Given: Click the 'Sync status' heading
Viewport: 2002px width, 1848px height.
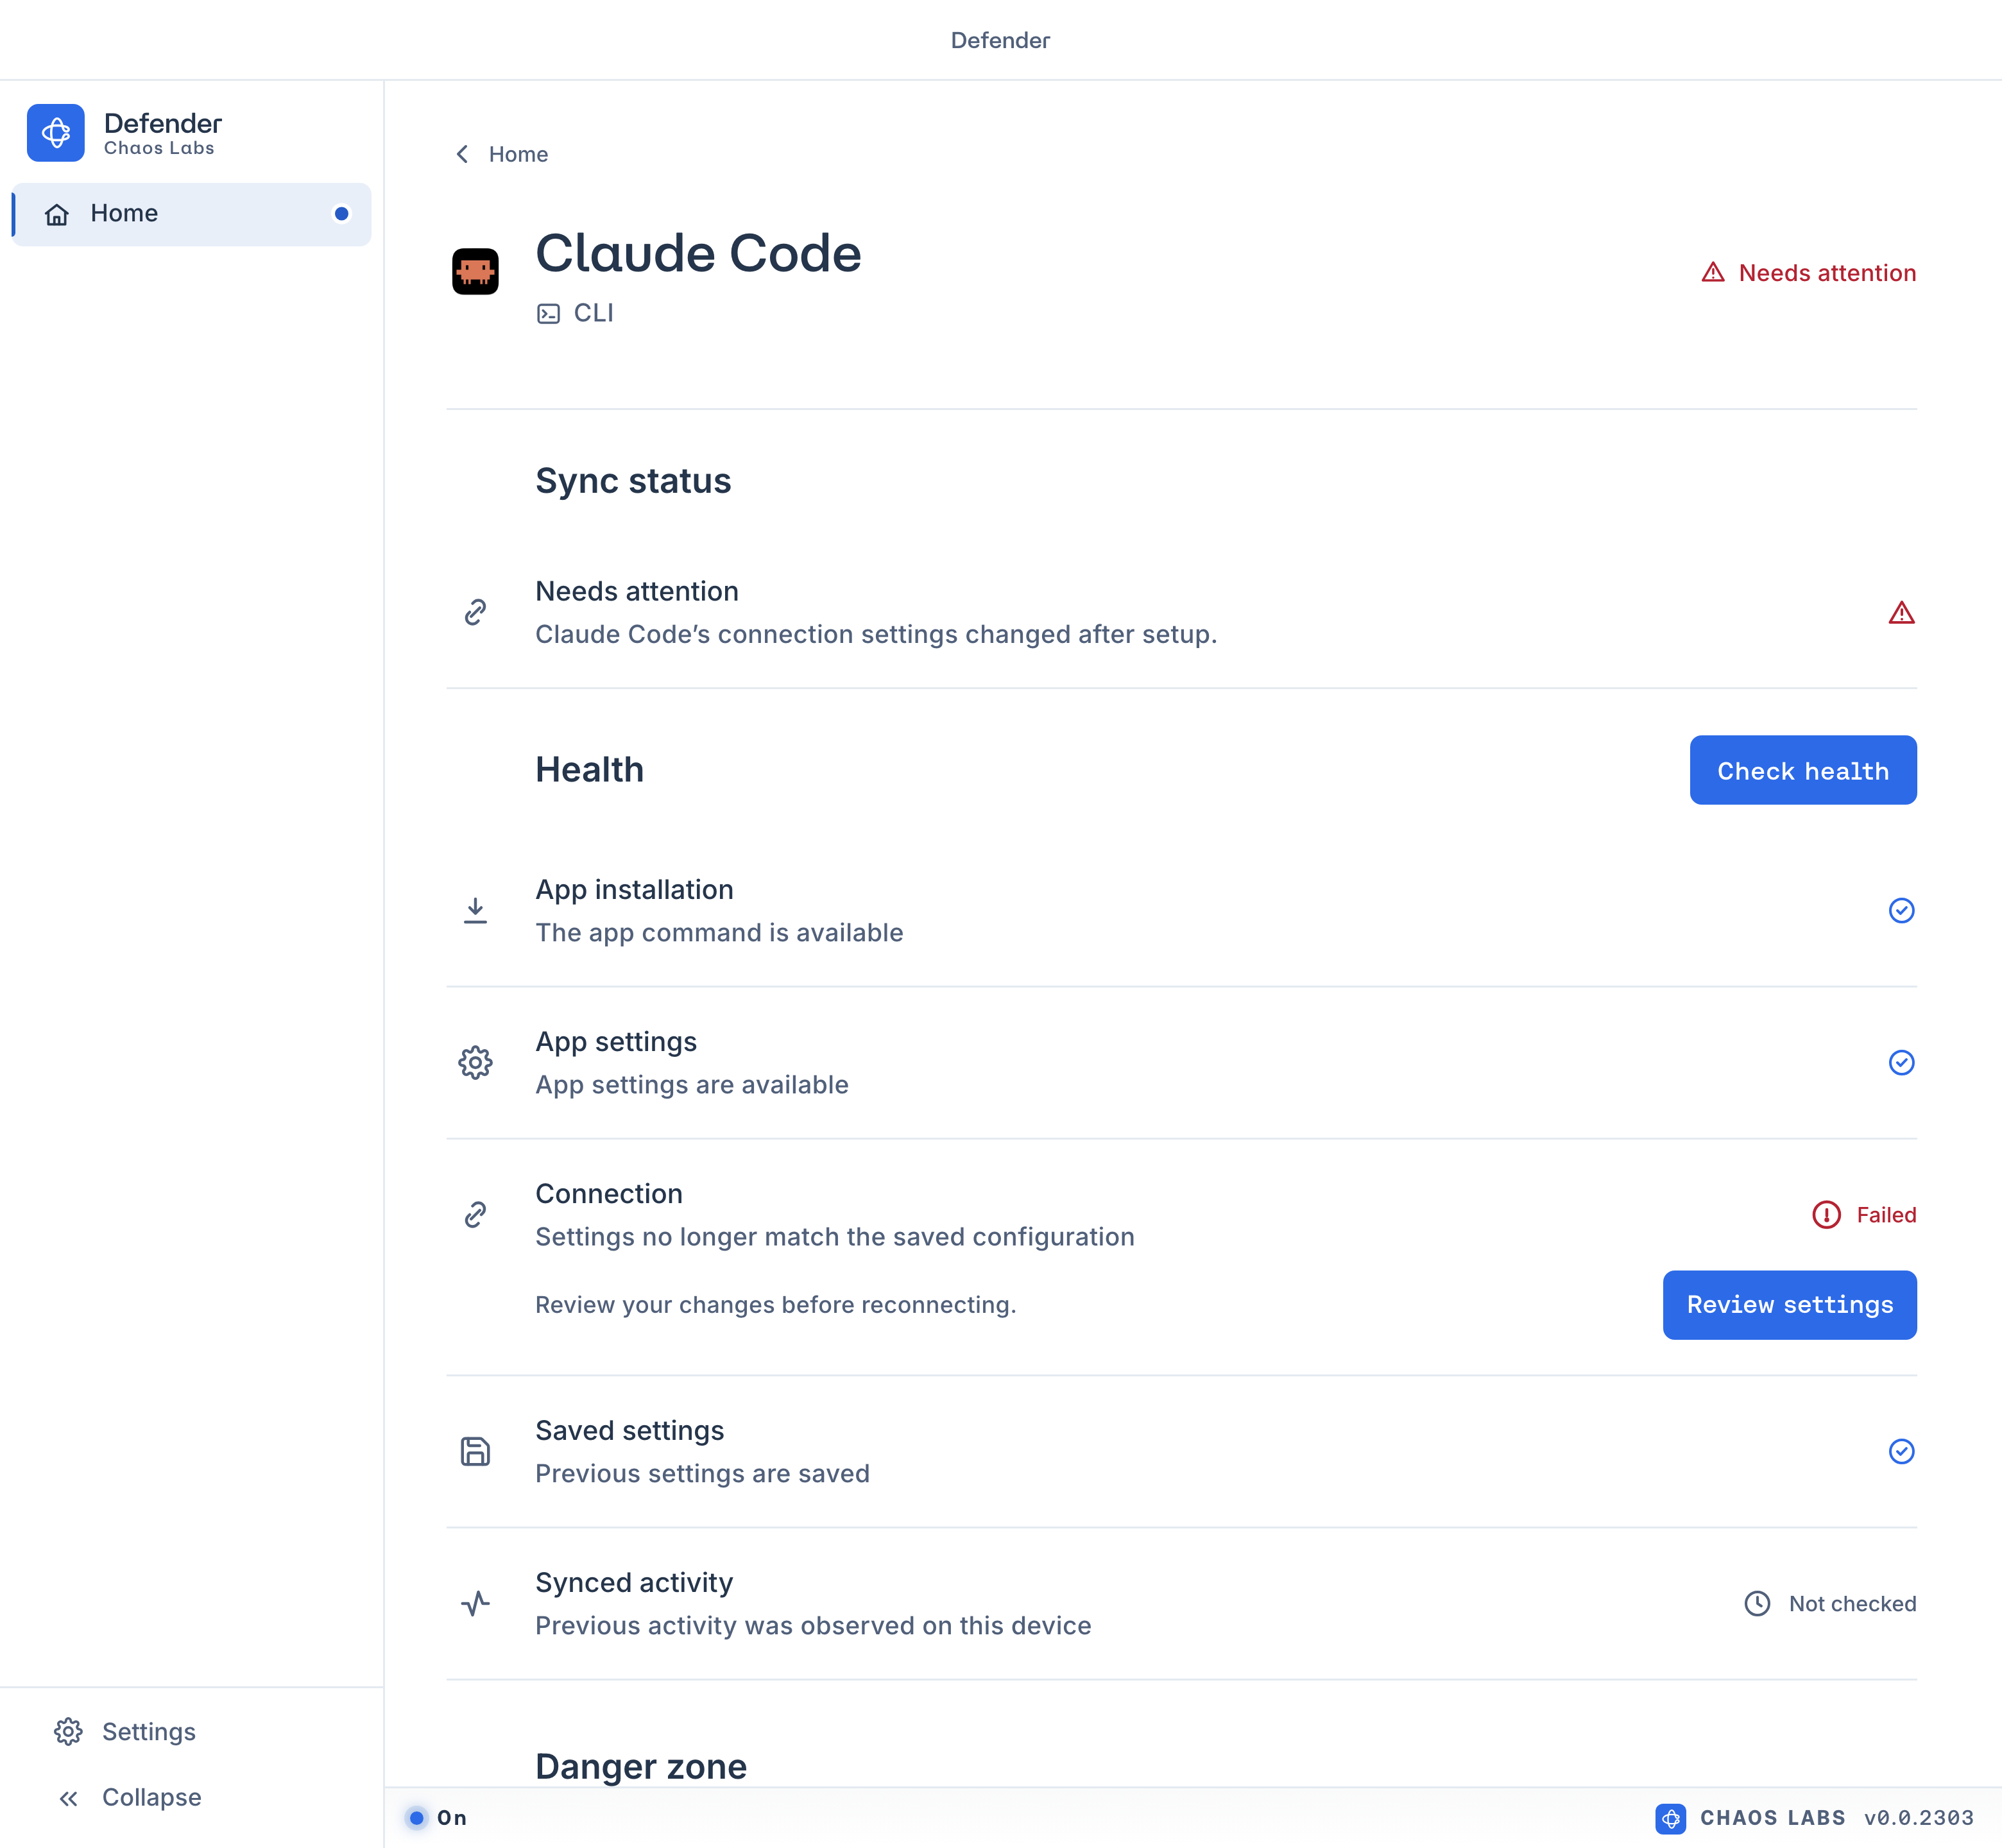Looking at the screenshot, I should tap(633, 481).
